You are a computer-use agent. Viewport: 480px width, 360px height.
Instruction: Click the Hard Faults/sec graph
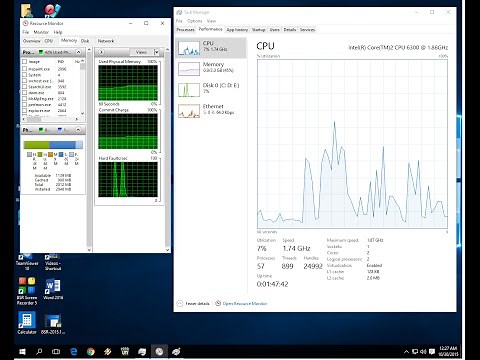[x=128, y=179]
